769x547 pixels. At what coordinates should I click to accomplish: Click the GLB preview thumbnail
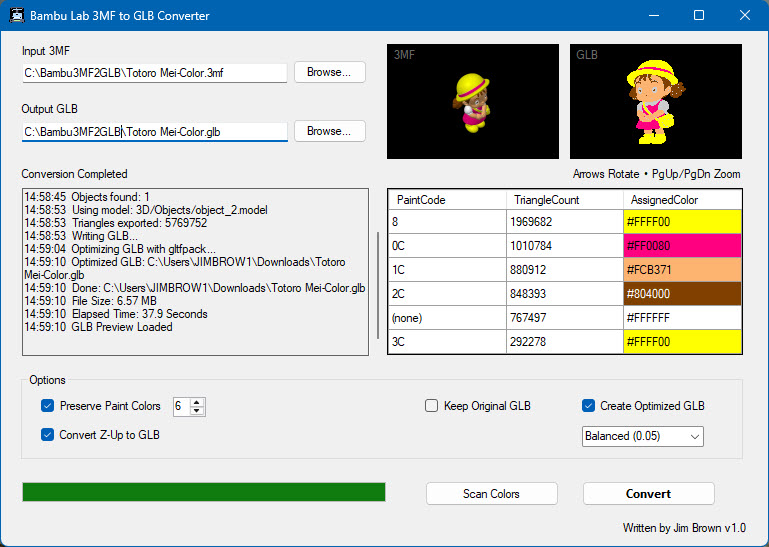point(656,102)
